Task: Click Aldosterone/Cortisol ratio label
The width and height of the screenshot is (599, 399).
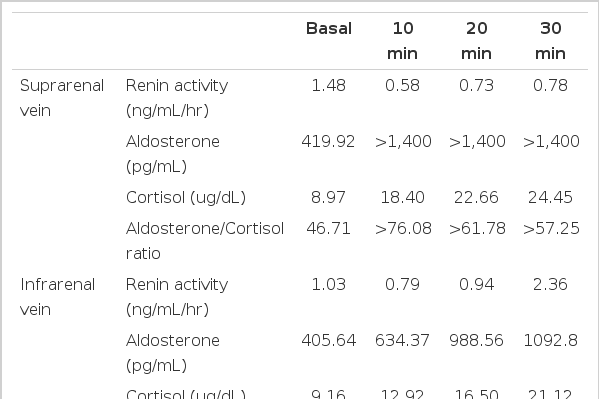Action: pos(205,241)
